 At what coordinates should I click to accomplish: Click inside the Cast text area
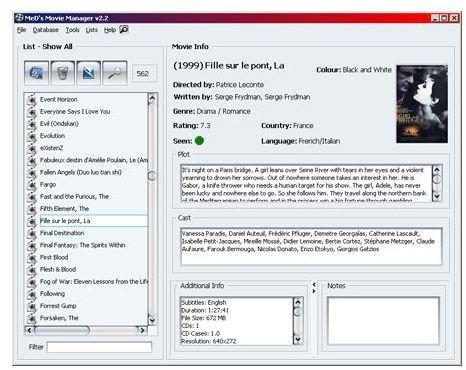click(311, 246)
